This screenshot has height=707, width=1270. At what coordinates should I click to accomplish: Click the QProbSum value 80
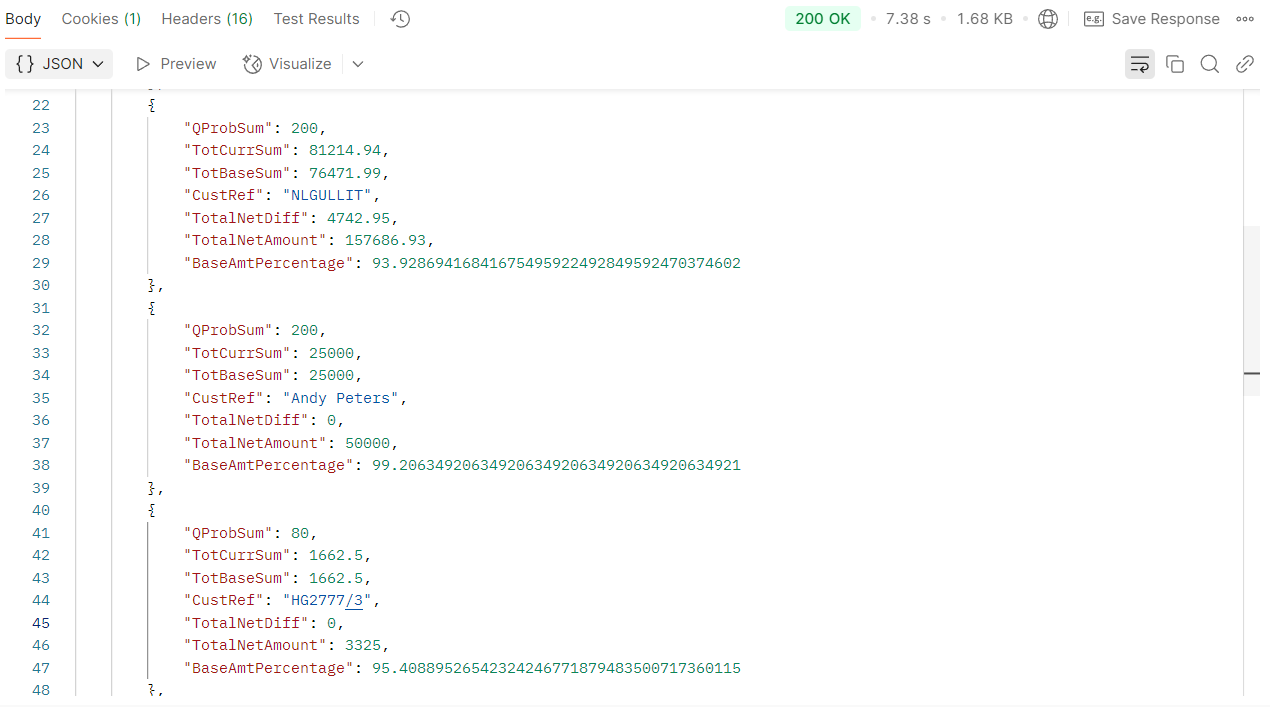pos(300,533)
